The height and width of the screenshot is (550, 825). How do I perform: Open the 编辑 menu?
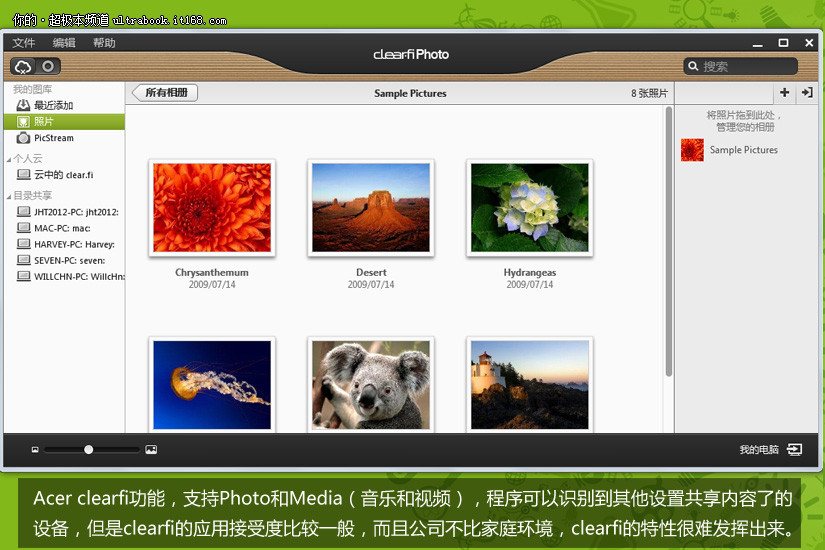pos(64,43)
